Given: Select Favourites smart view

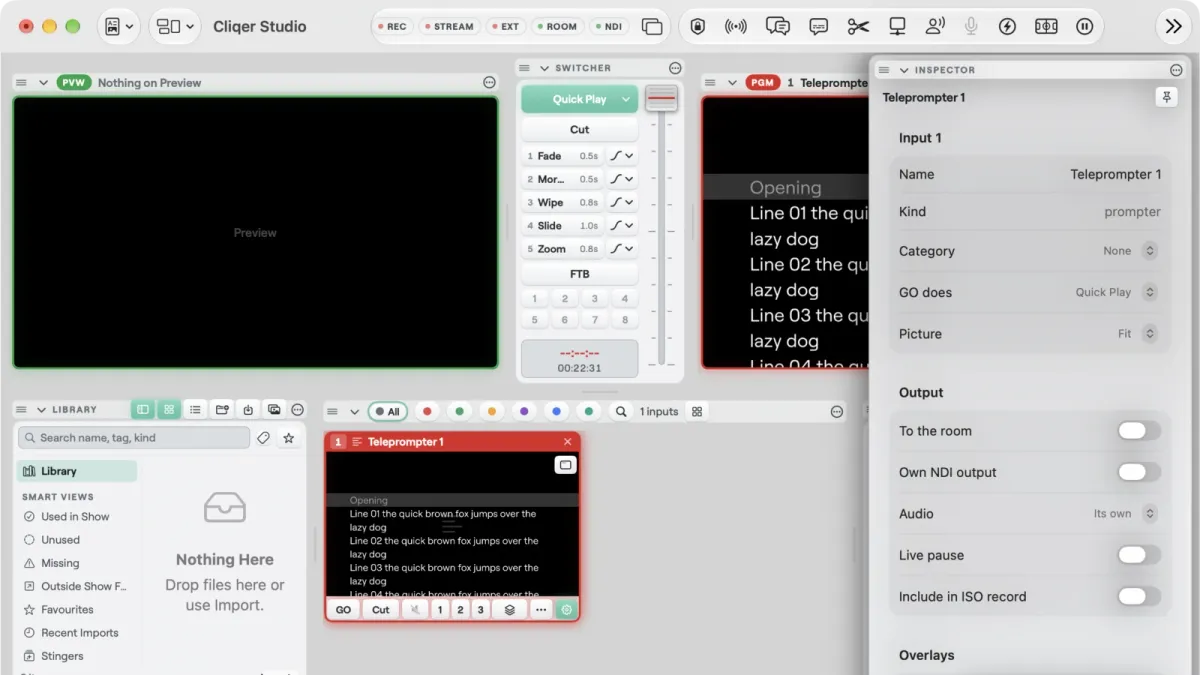Looking at the screenshot, I should point(67,609).
